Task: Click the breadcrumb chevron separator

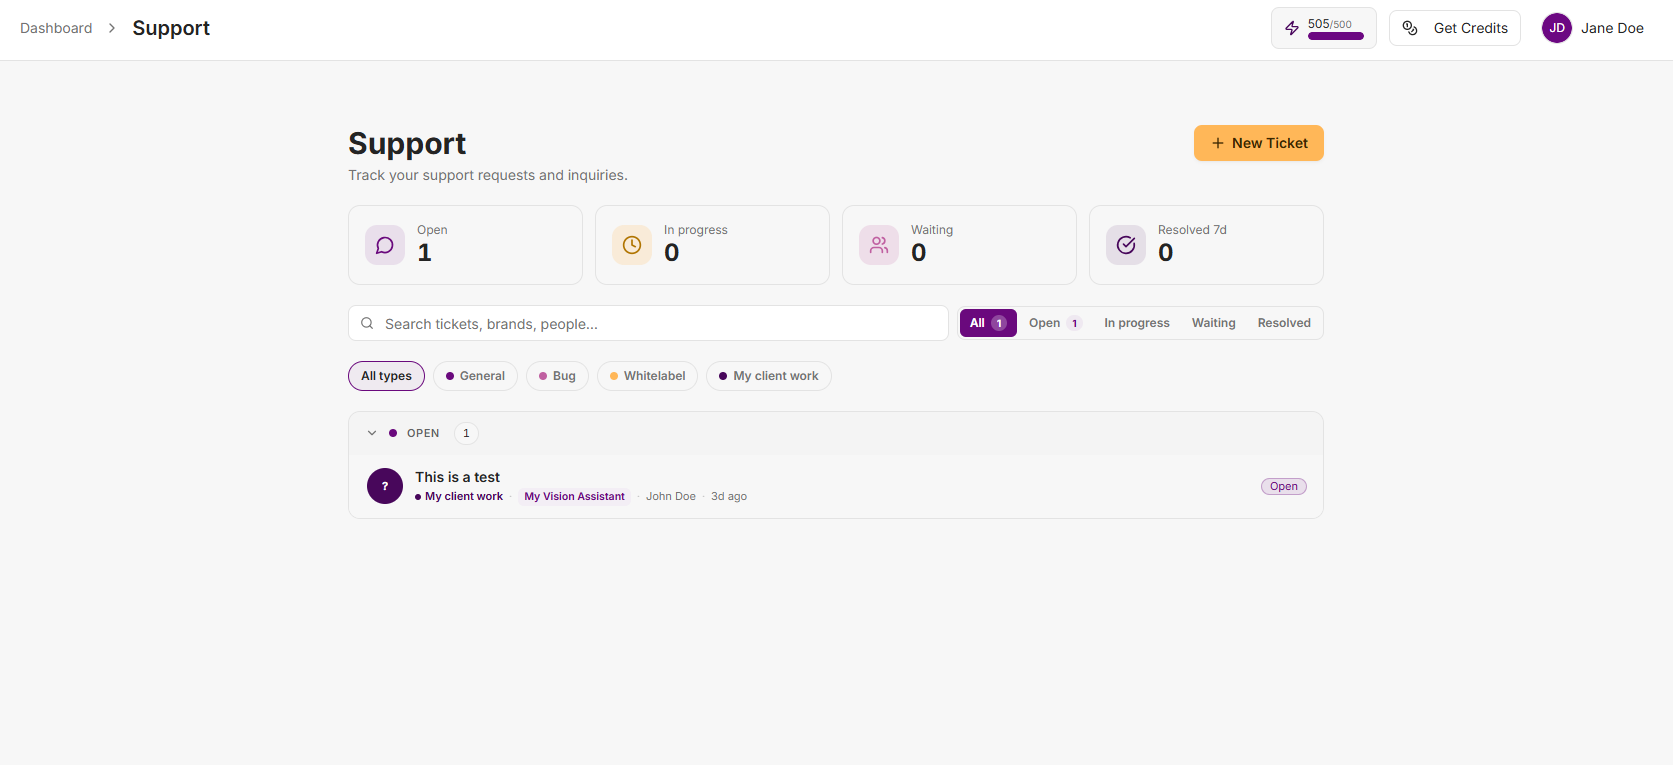Action: 112,28
